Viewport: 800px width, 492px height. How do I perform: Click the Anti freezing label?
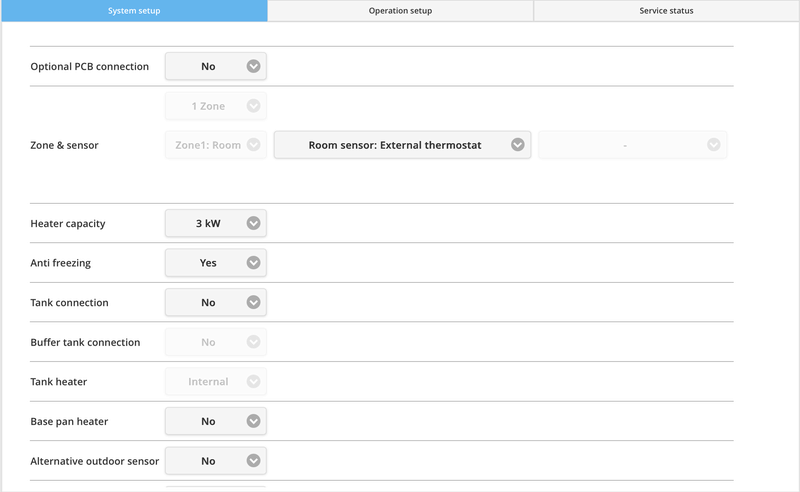point(61,263)
